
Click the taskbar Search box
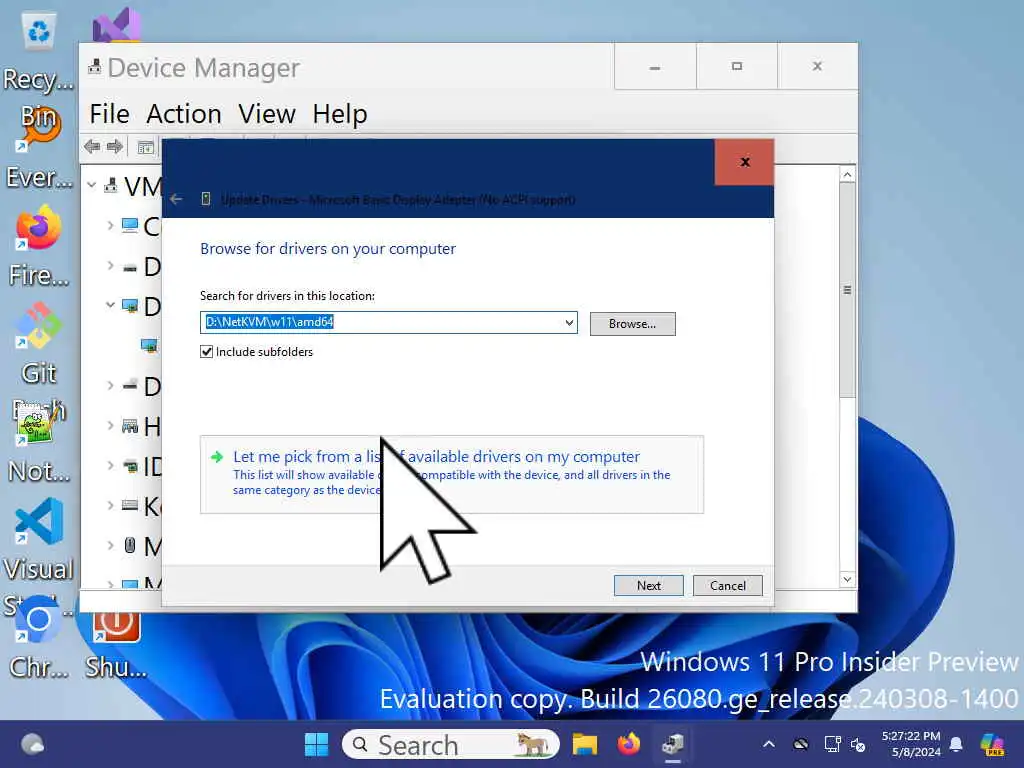(451, 744)
